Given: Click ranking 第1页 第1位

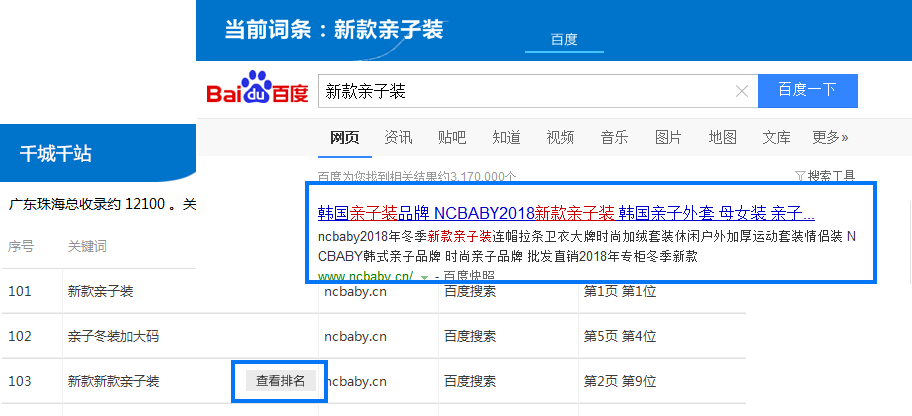Looking at the screenshot, I should [x=619, y=291].
